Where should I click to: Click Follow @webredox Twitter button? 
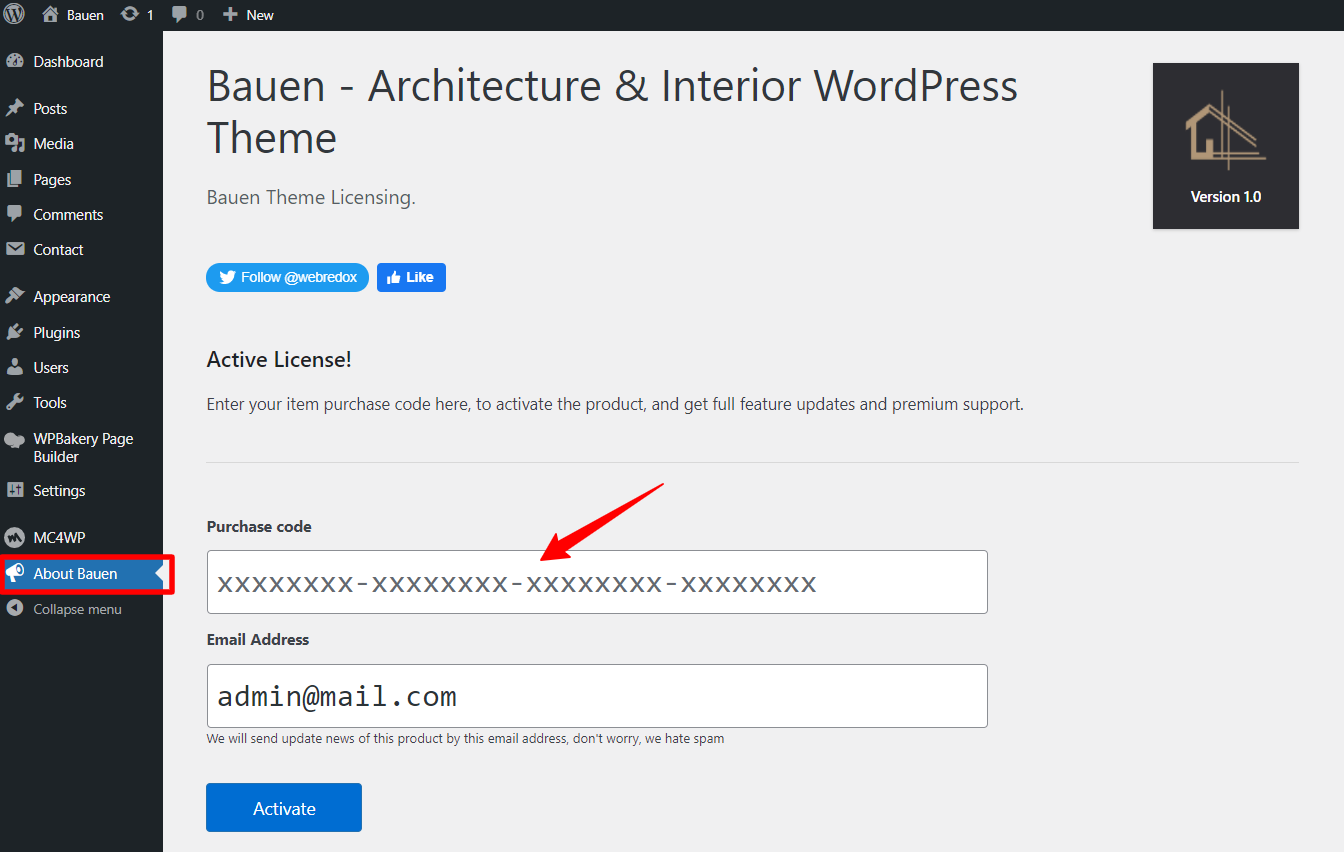pyautogui.click(x=287, y=277)
